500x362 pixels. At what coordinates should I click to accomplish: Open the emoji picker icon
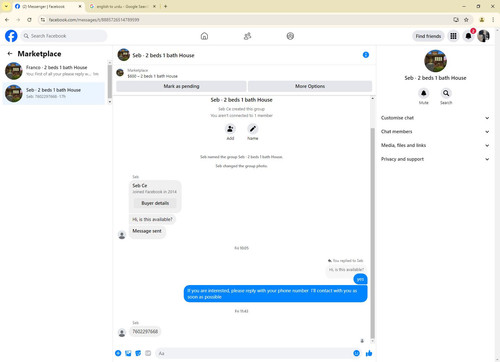click(356, 353)
